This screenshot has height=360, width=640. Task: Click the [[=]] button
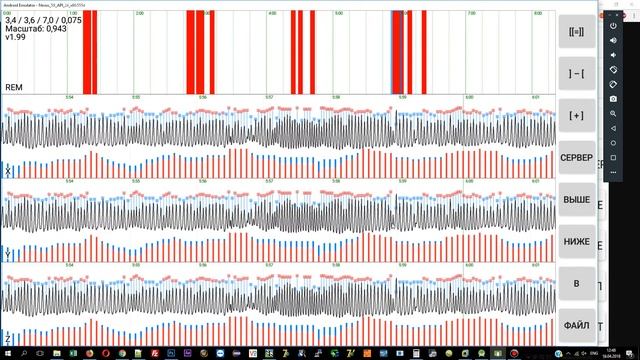coord(577,31)
